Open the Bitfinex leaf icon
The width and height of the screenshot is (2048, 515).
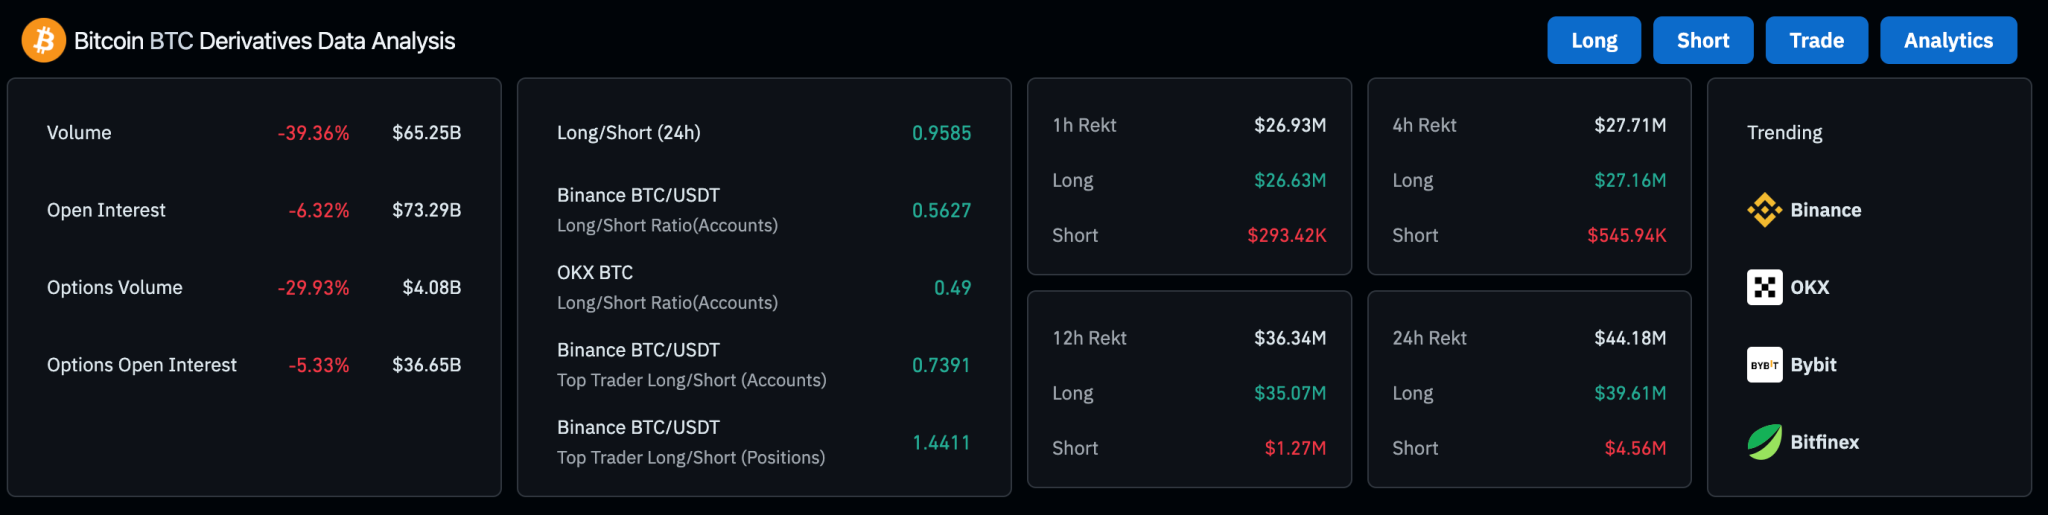tap(1764, 442)
